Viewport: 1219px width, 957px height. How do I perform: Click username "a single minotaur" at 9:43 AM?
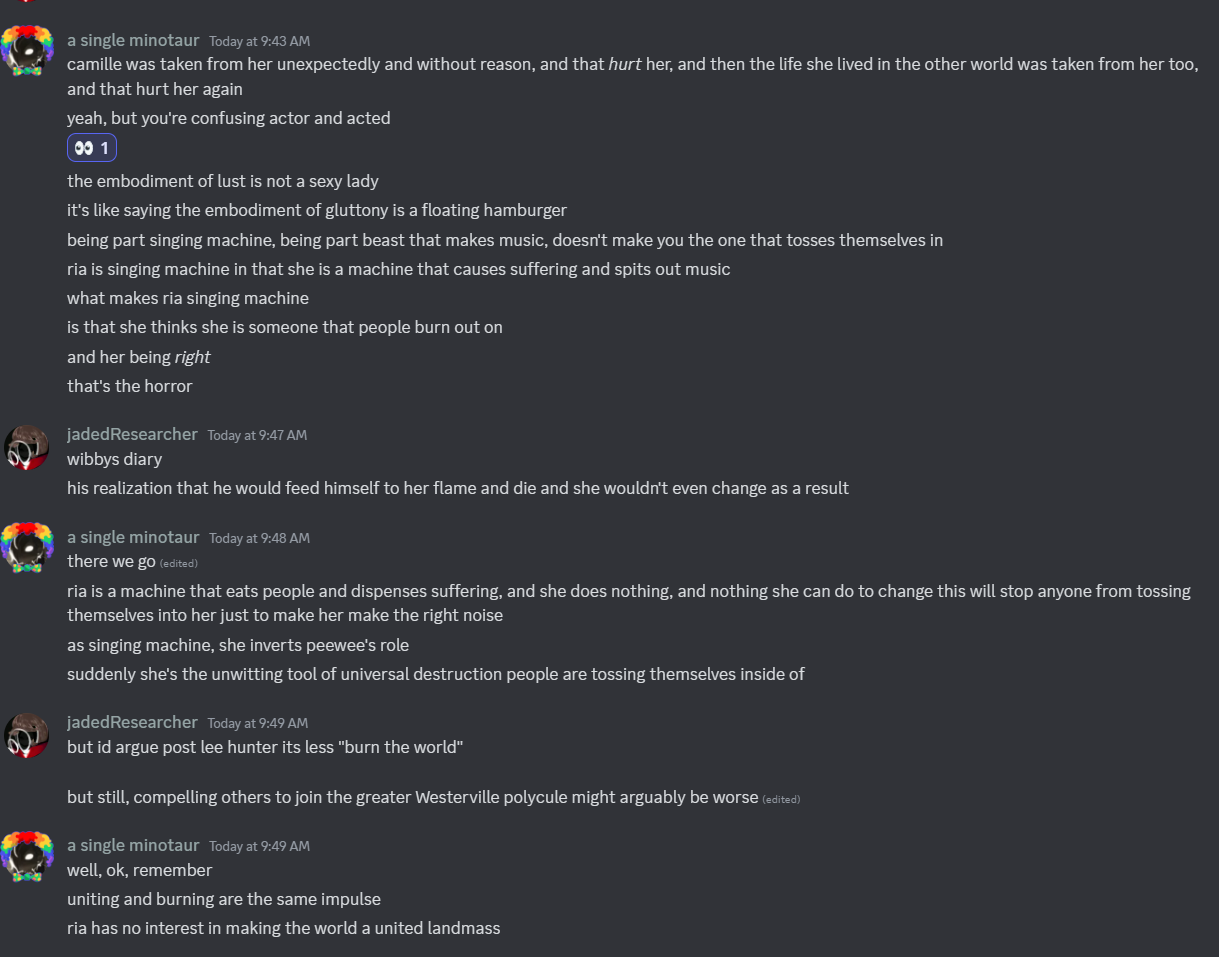pyautogui.click(x=133, y=40)
